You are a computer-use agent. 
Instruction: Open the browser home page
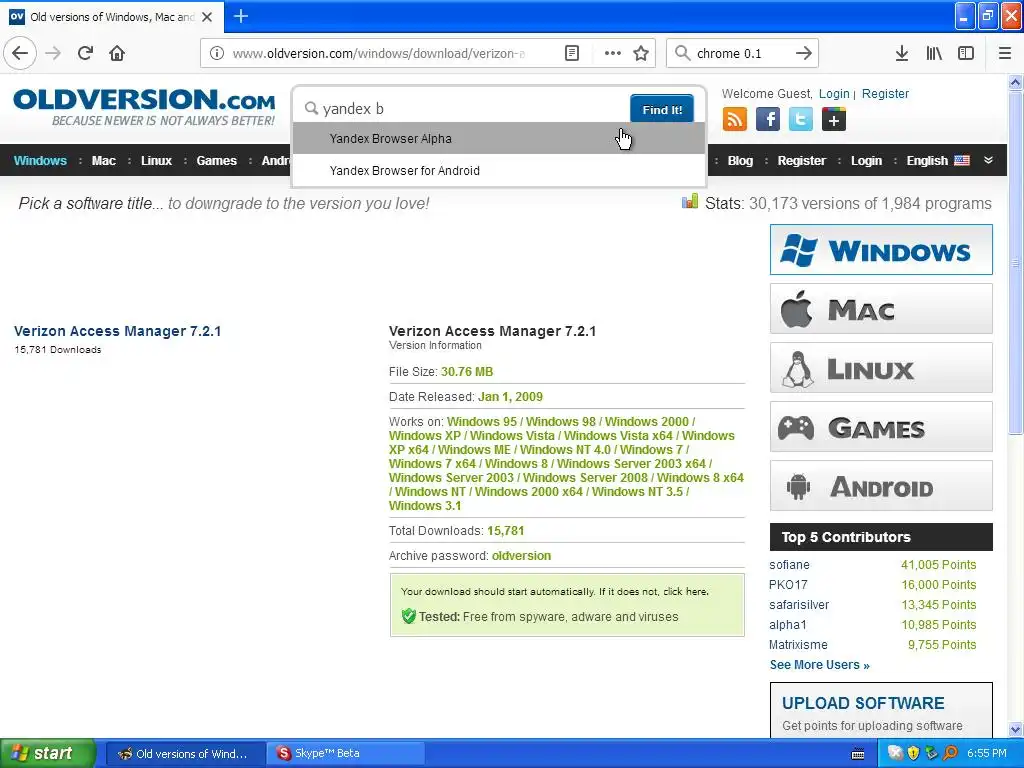[117, 53]
